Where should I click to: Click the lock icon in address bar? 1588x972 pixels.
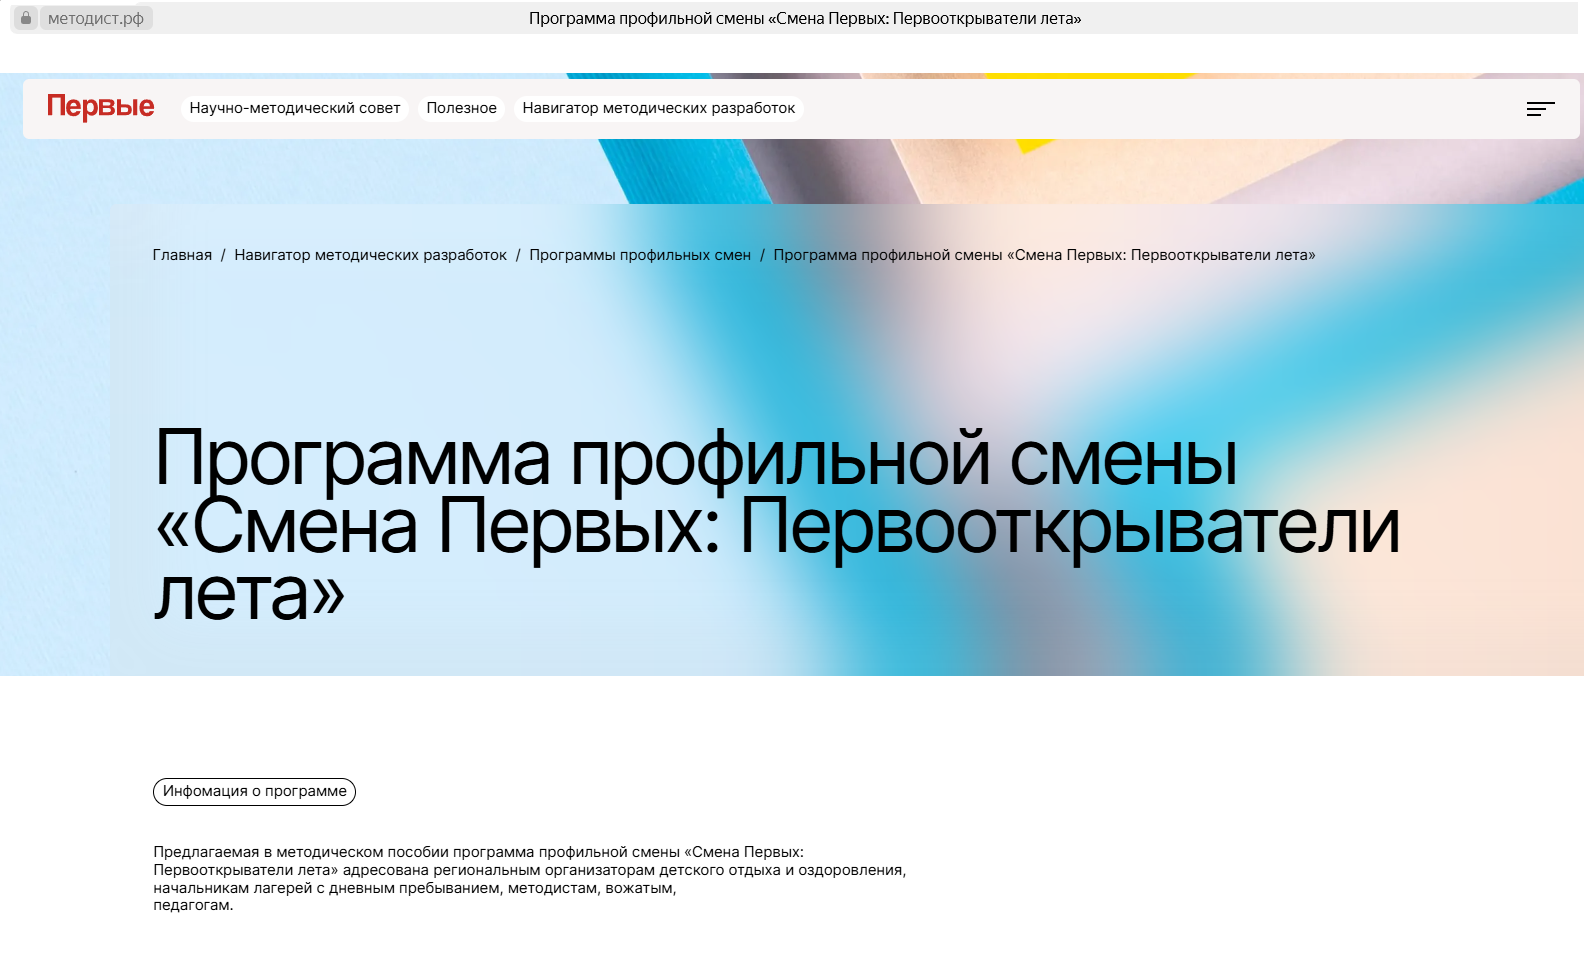click(x=26, y=18)
